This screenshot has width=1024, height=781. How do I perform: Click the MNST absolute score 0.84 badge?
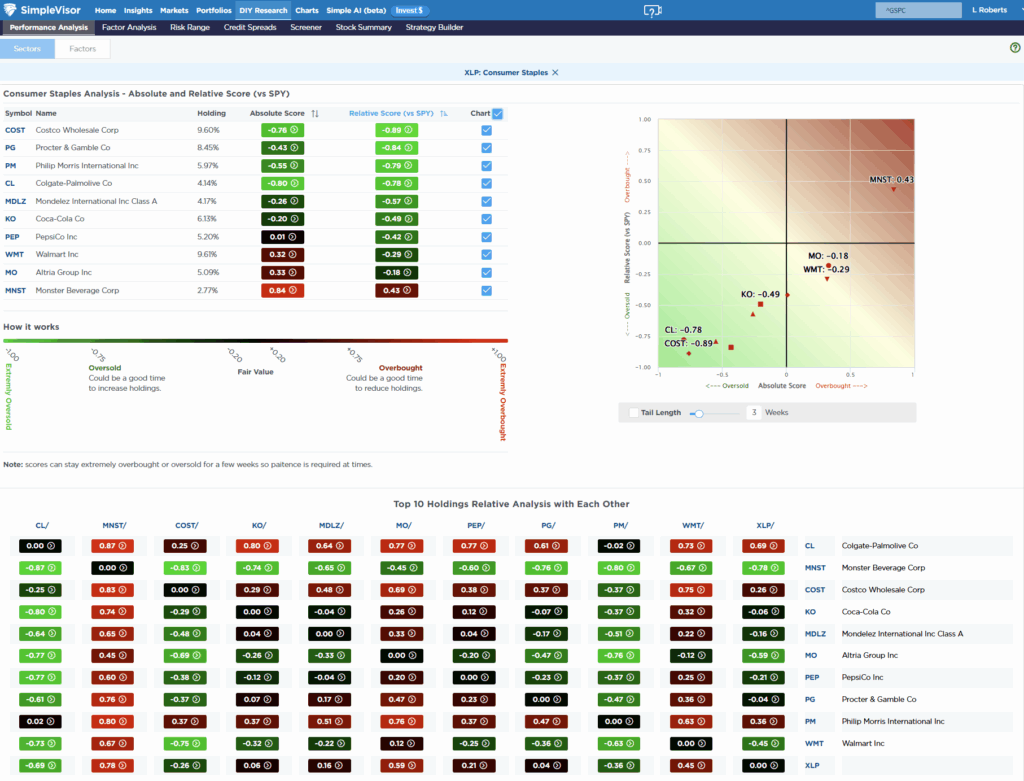coord(281,290)
